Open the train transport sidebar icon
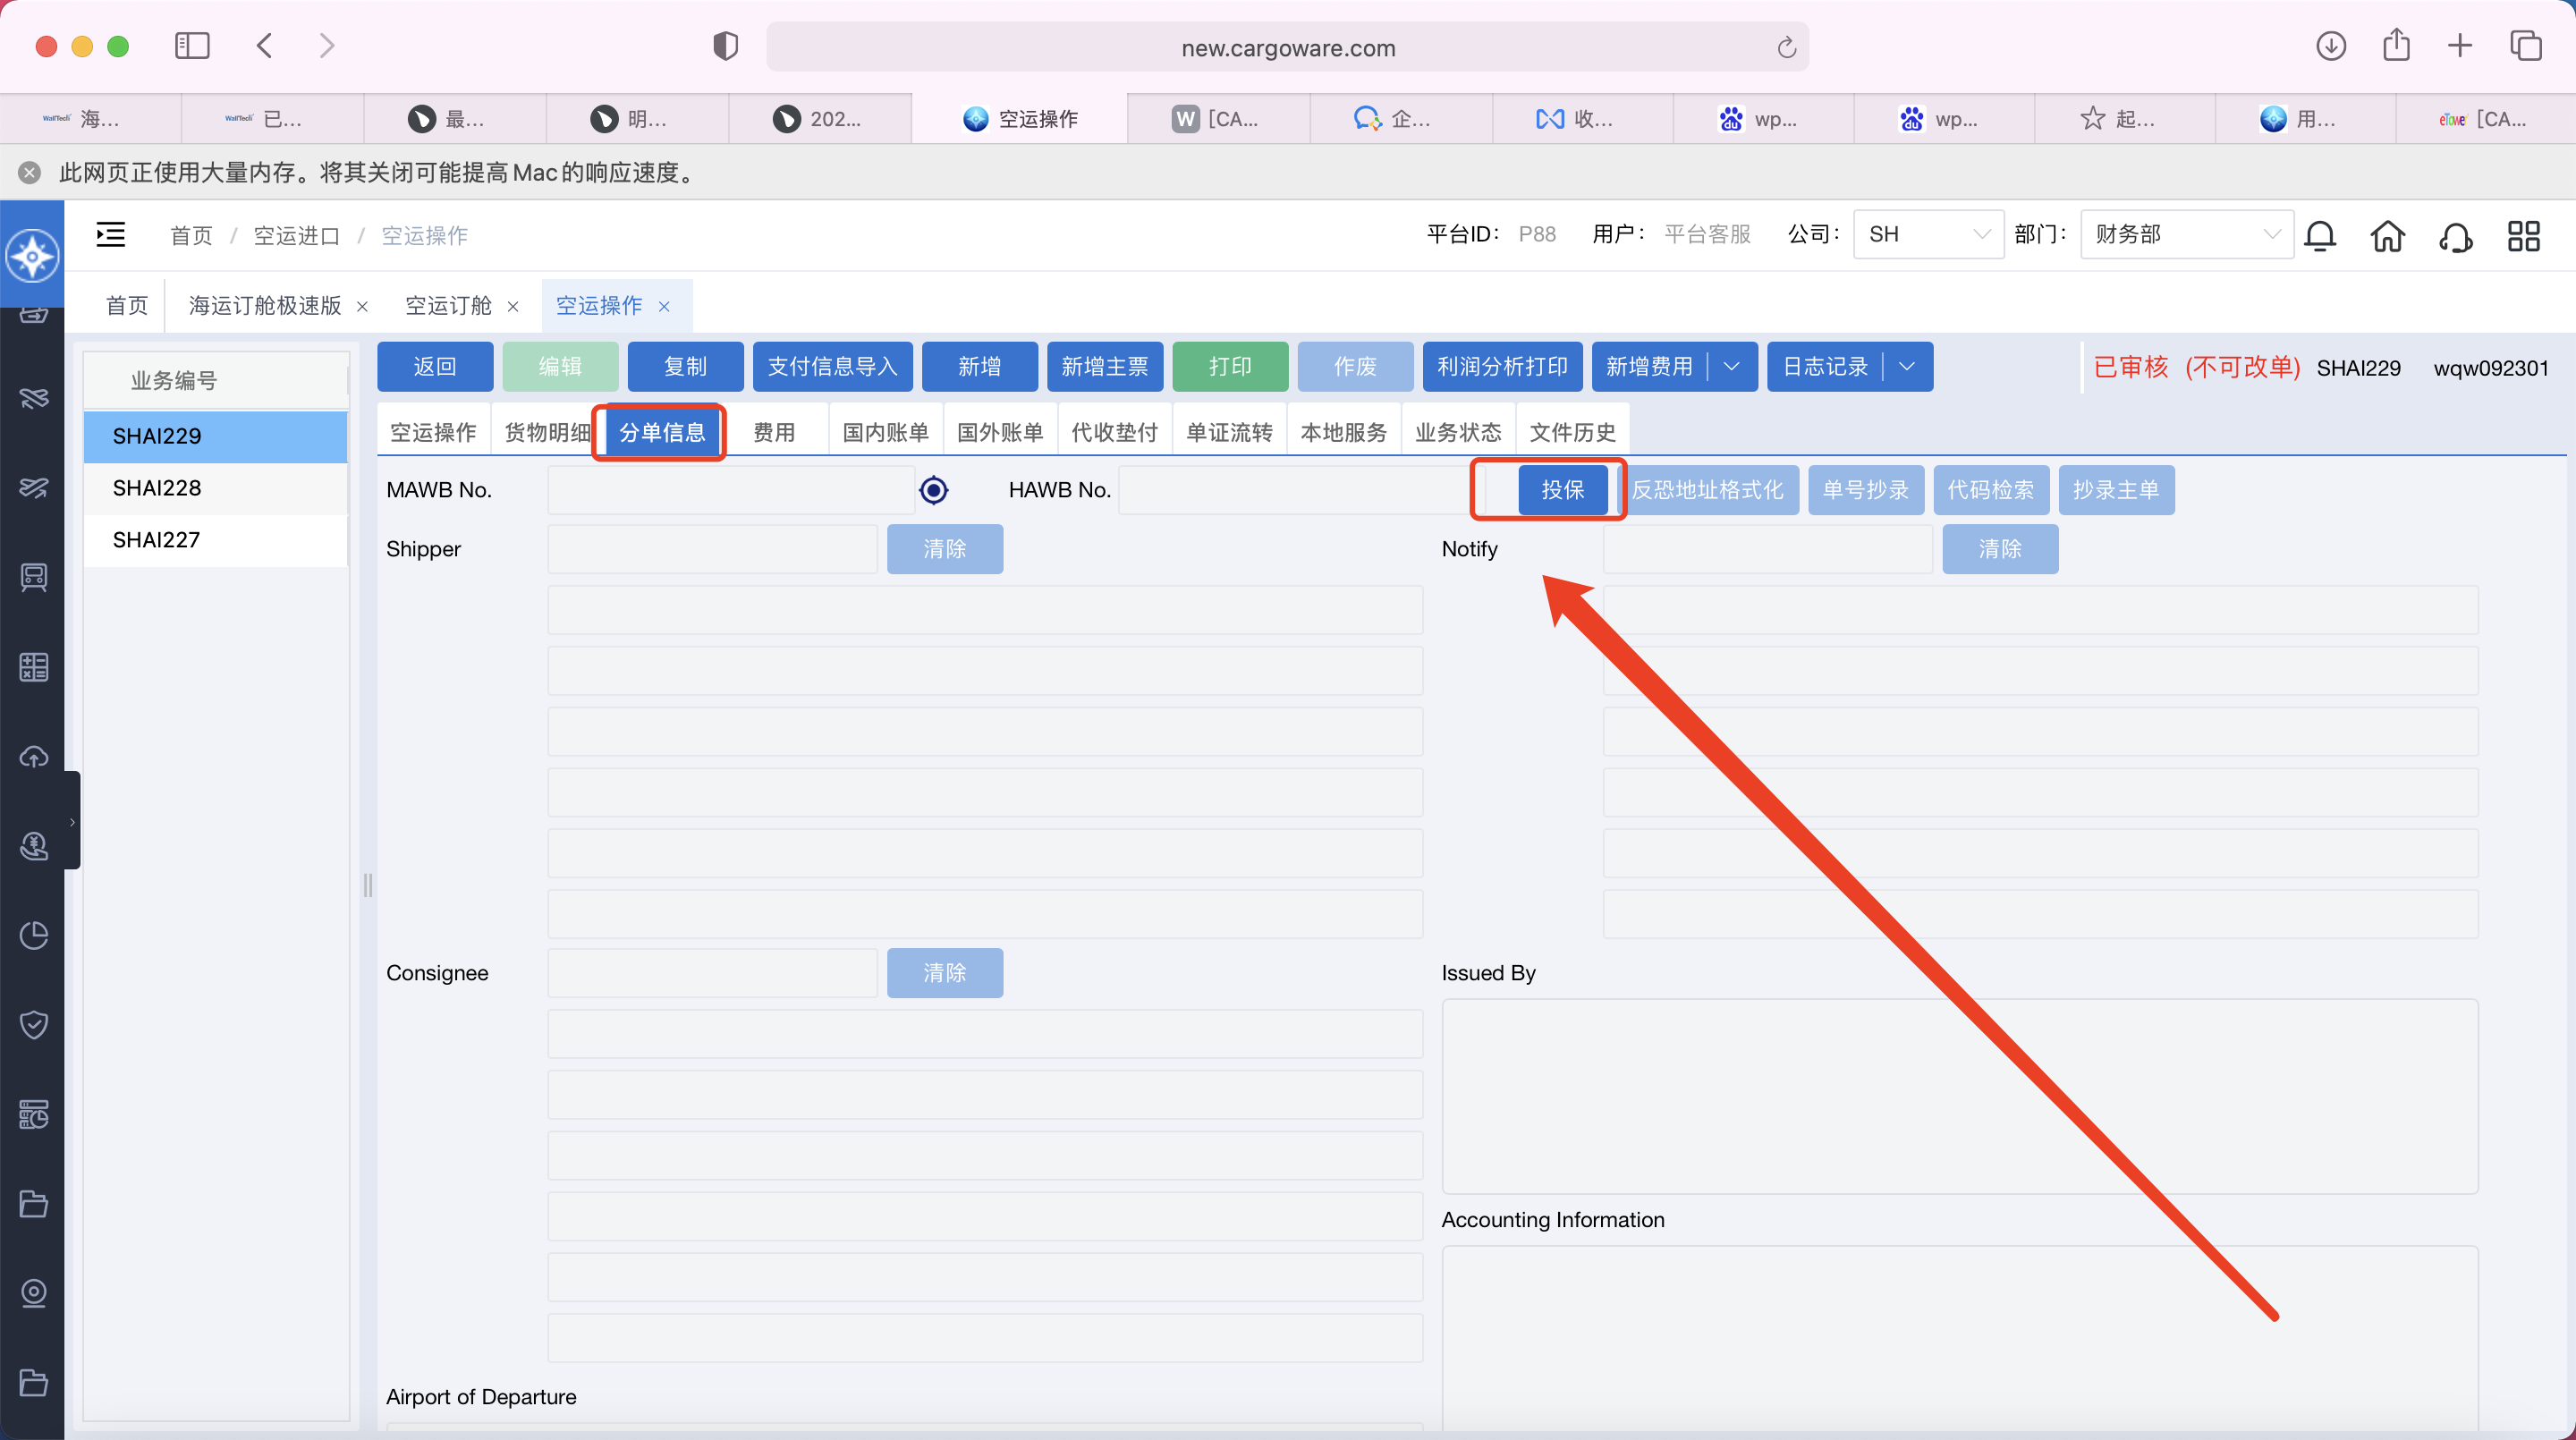The height and width of the screenshot is (1440, 2576). point(34,577)
